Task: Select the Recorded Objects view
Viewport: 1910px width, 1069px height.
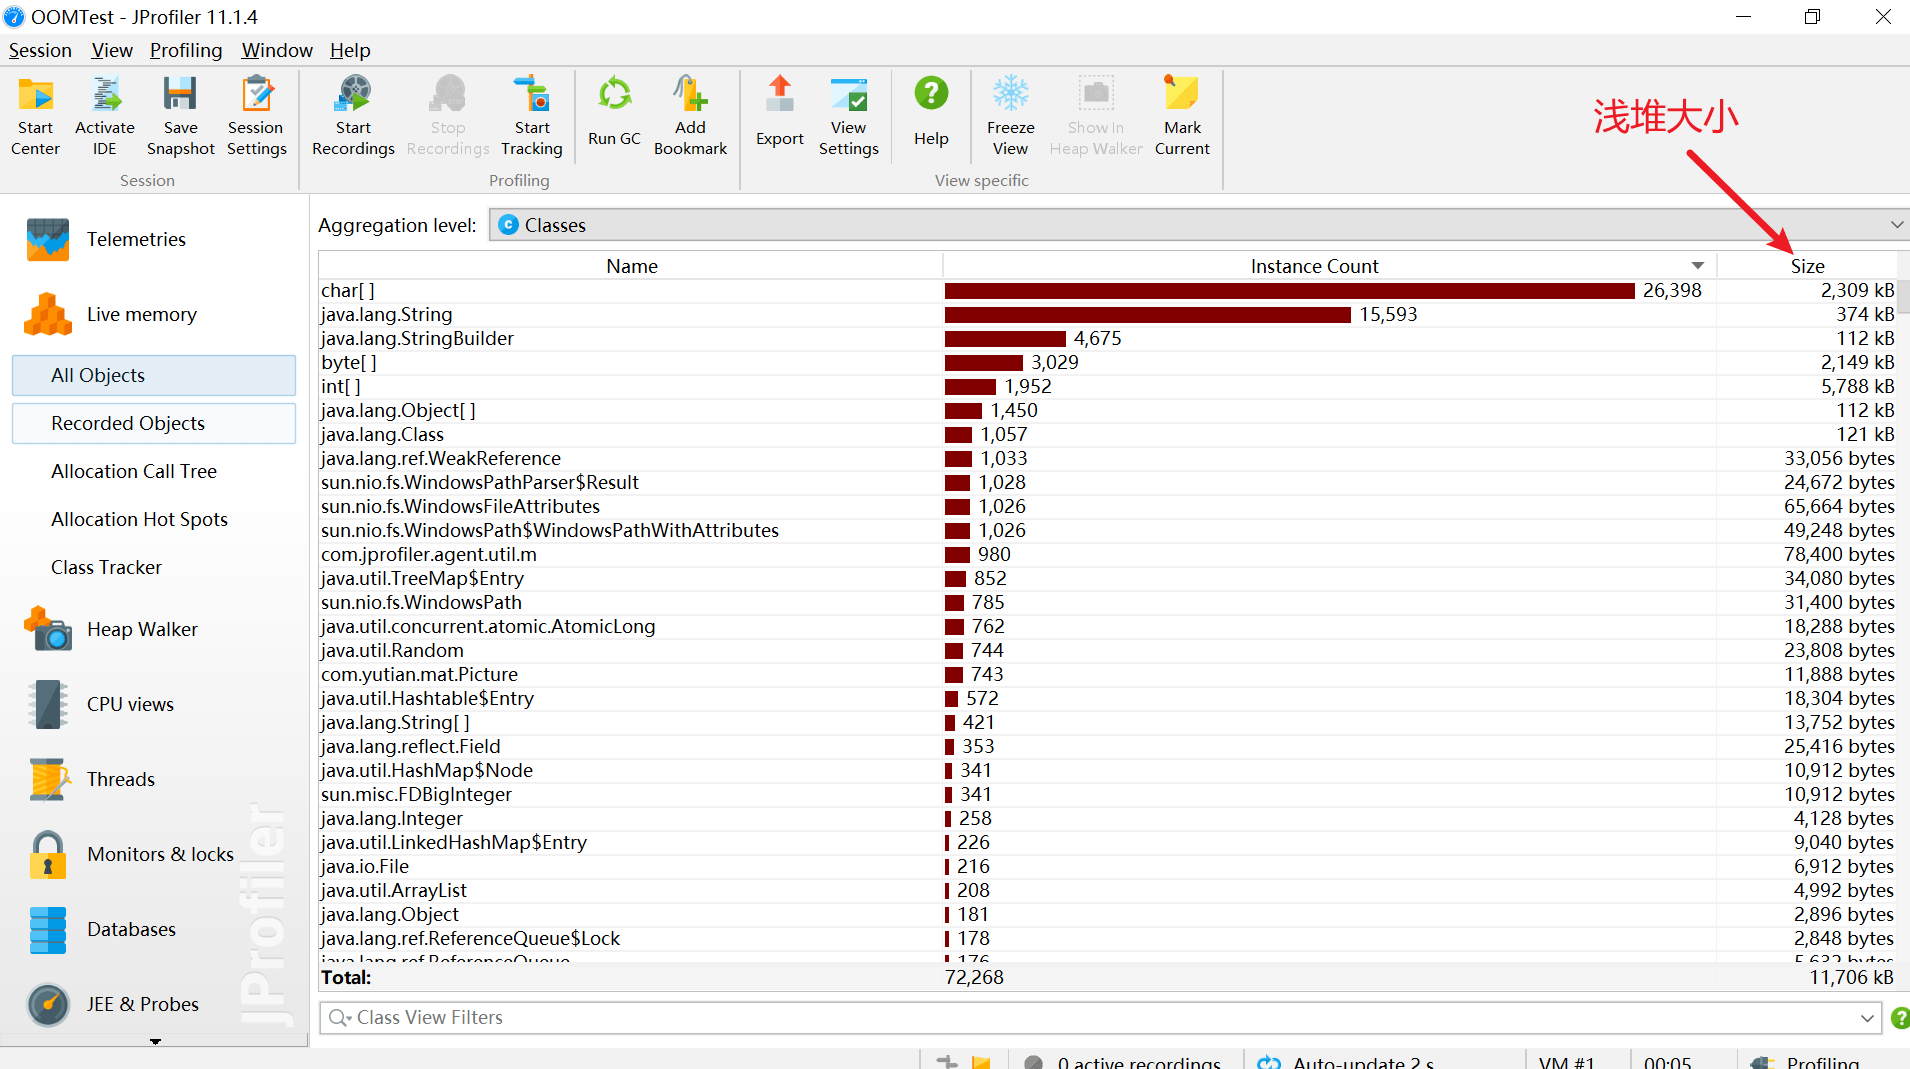Action: click(128, 424)
